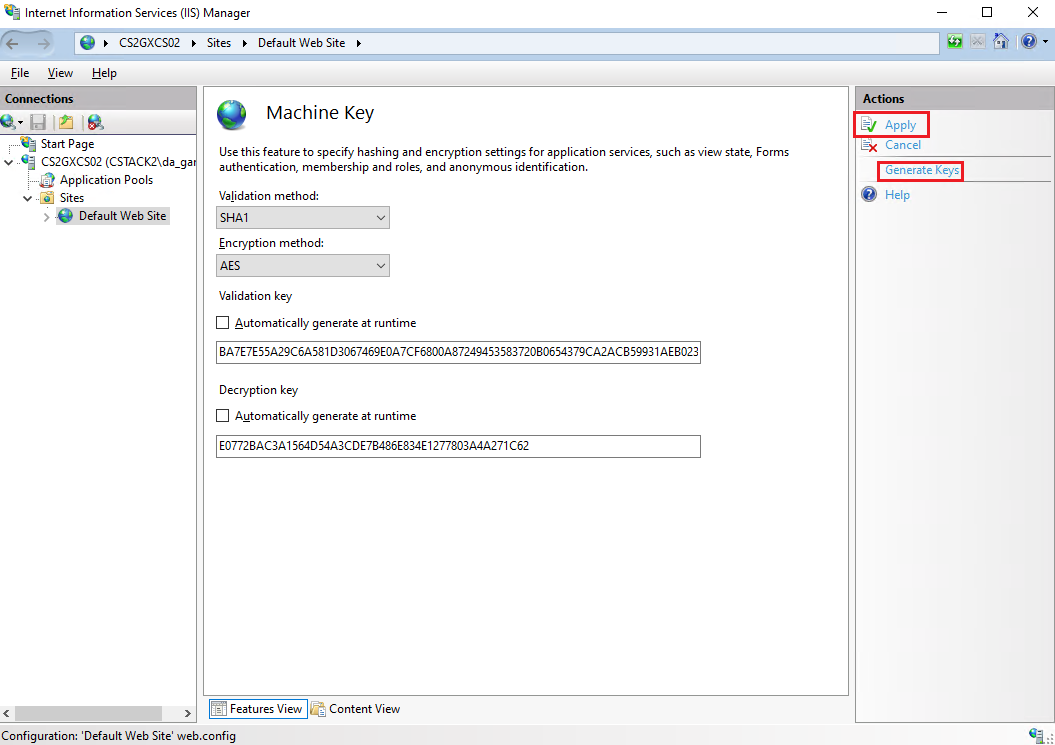Open dropdown arrow after Default Web Site breadcrumb

359,43
